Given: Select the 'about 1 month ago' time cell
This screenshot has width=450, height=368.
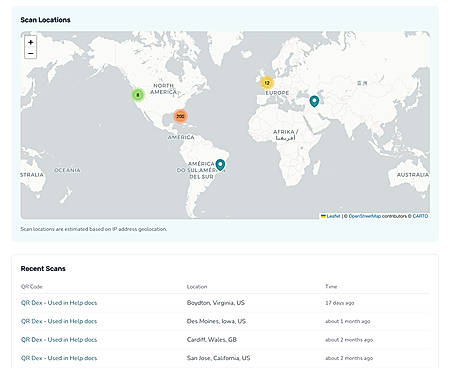Looking at the screenshot, I should pos(348,321).
